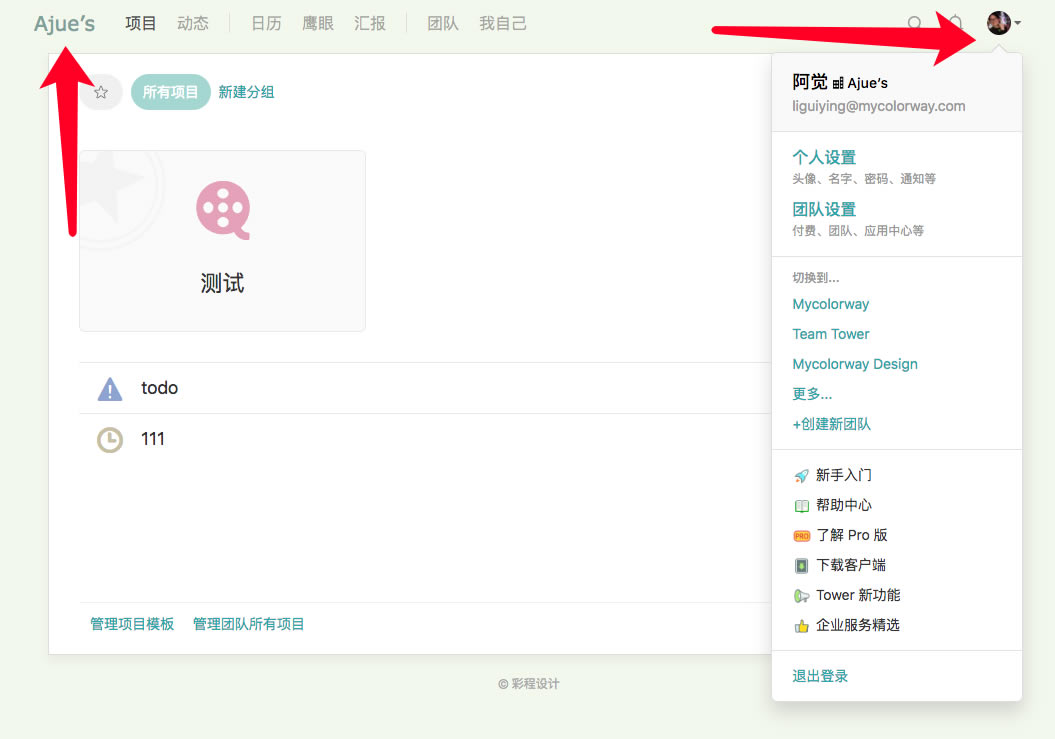Open Tower 新功能 announcements
Viewport: 1055px width, 739px height.
click(x=857, y=595)
